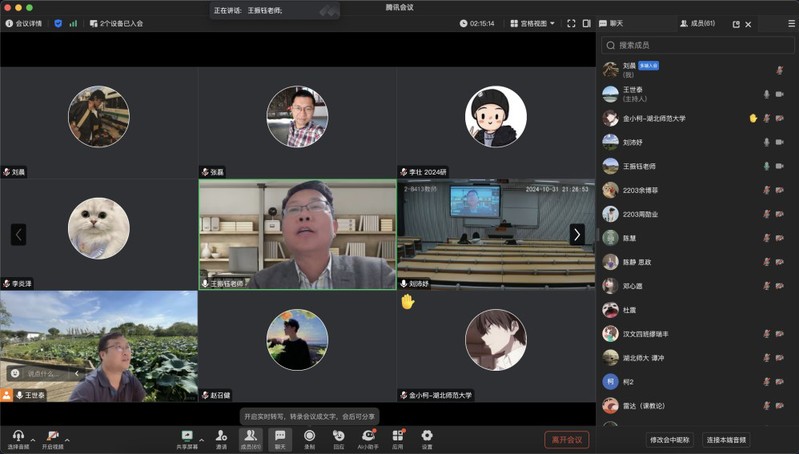Toggle 选择音频 audio in the toolbar

[17, 437]
